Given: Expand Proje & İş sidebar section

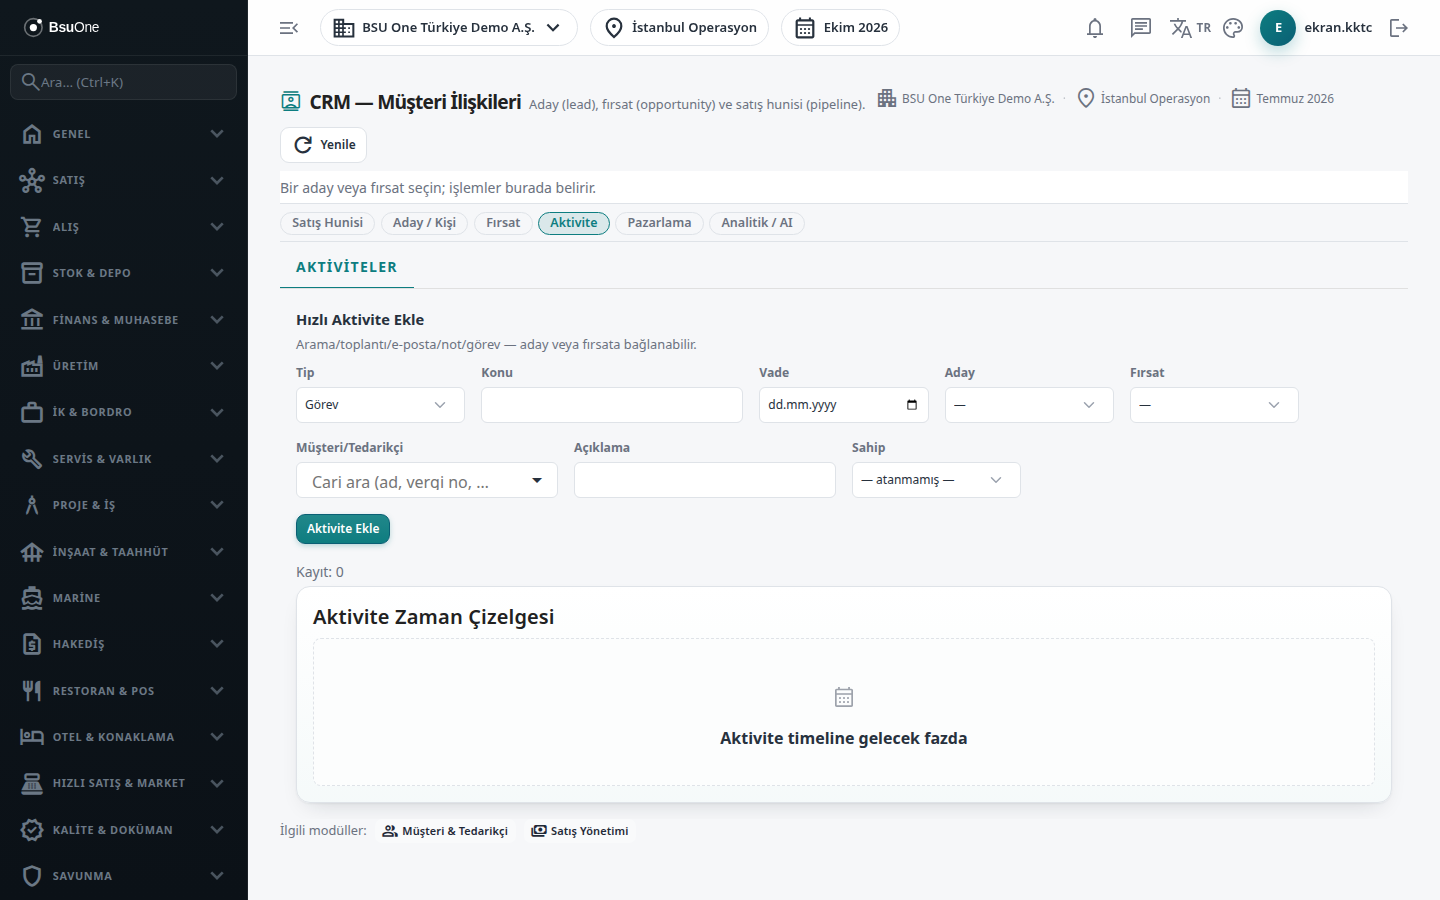Looking at the screenshot, I should coord(124,505).
